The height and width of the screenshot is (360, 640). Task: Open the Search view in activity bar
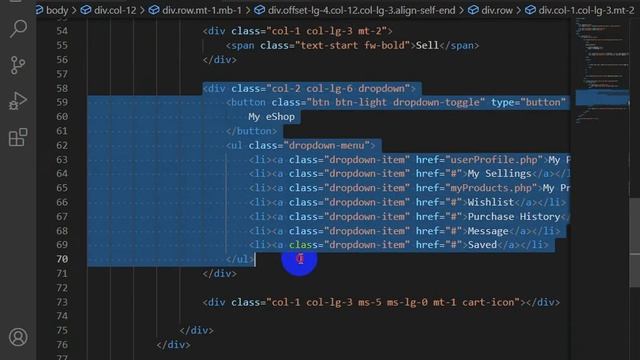(18, 29)
